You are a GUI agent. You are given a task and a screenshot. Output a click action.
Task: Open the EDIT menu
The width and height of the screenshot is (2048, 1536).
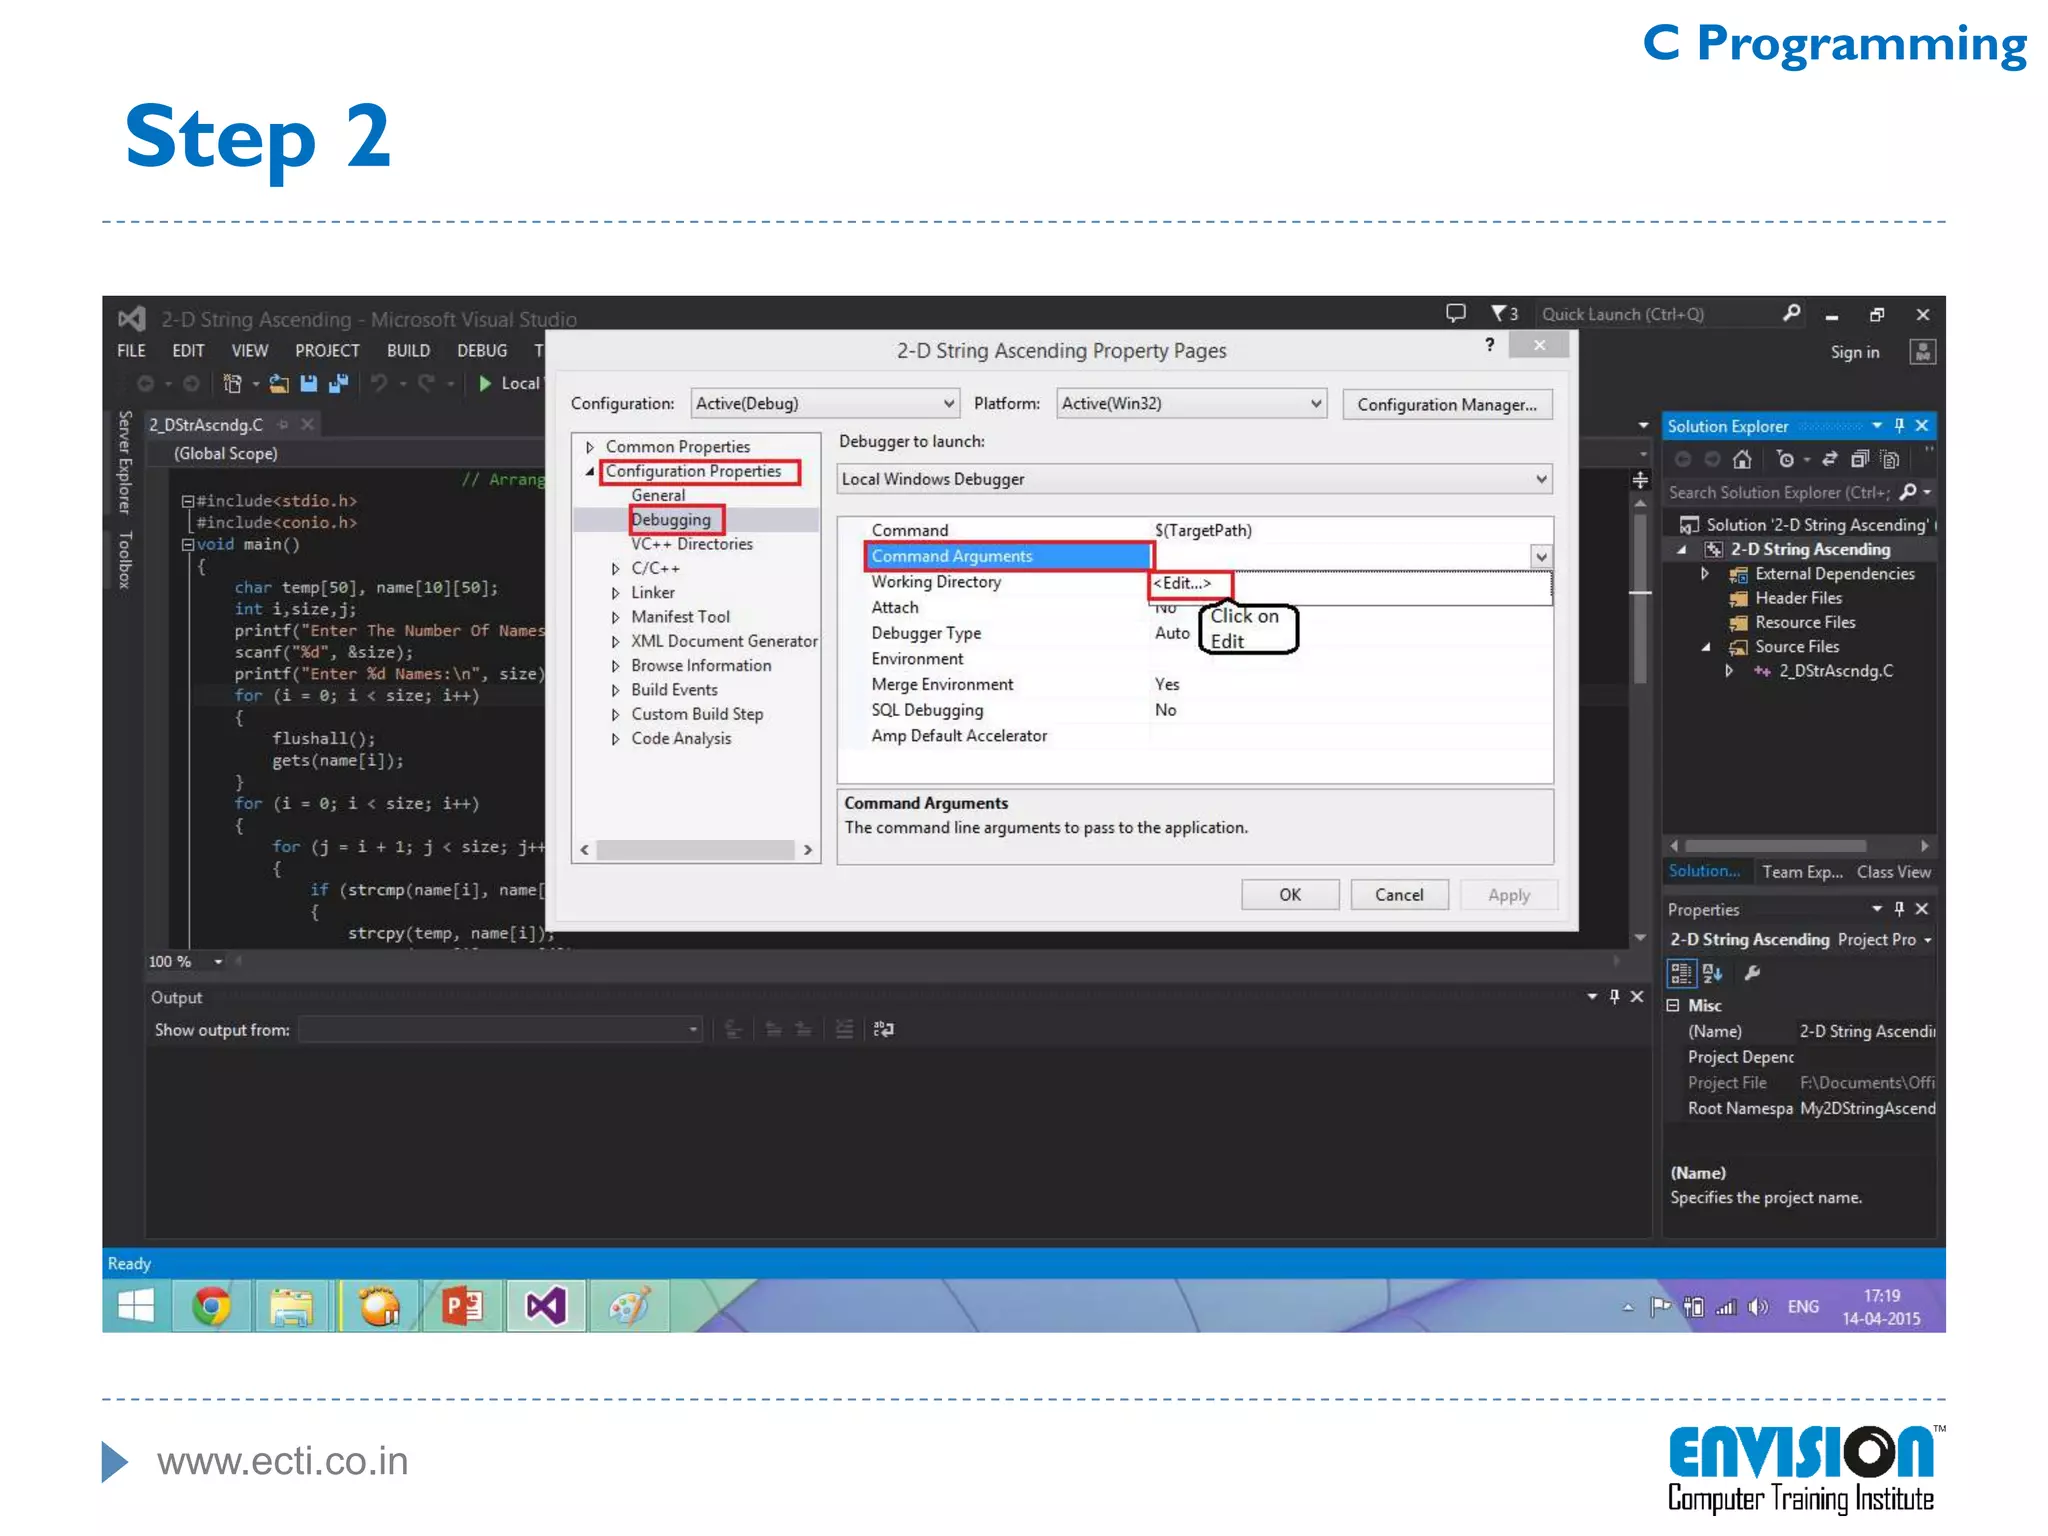(188, 351)
